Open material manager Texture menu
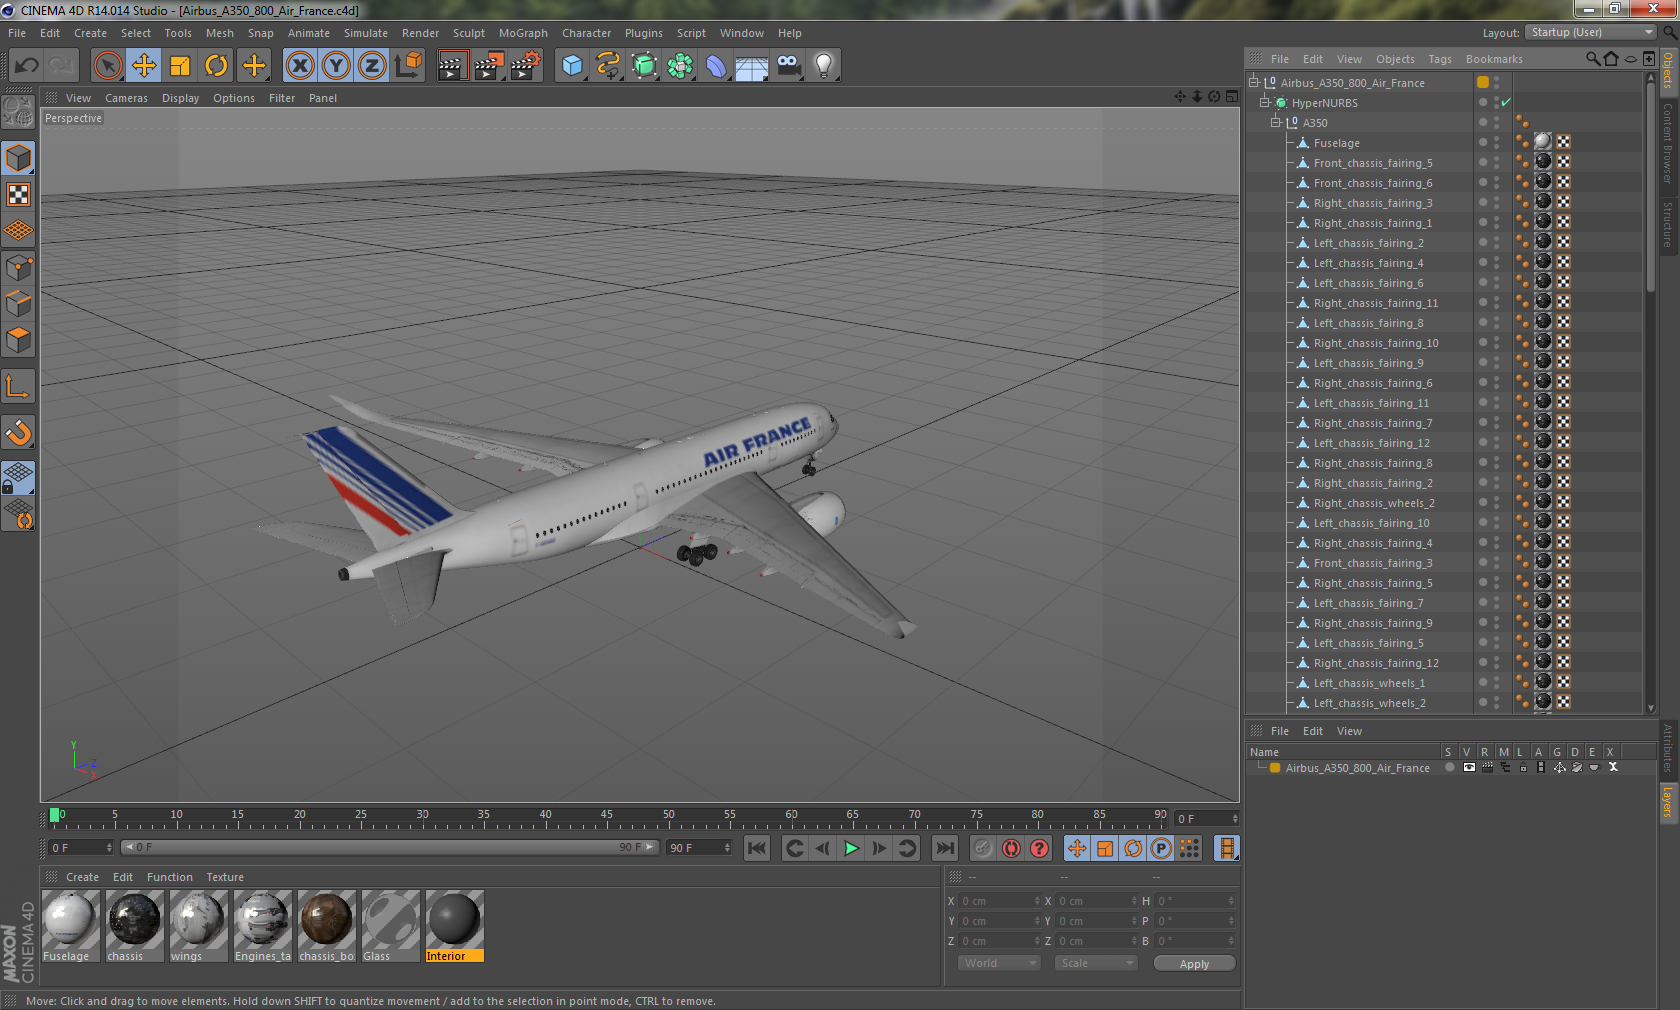 point(225,877)
